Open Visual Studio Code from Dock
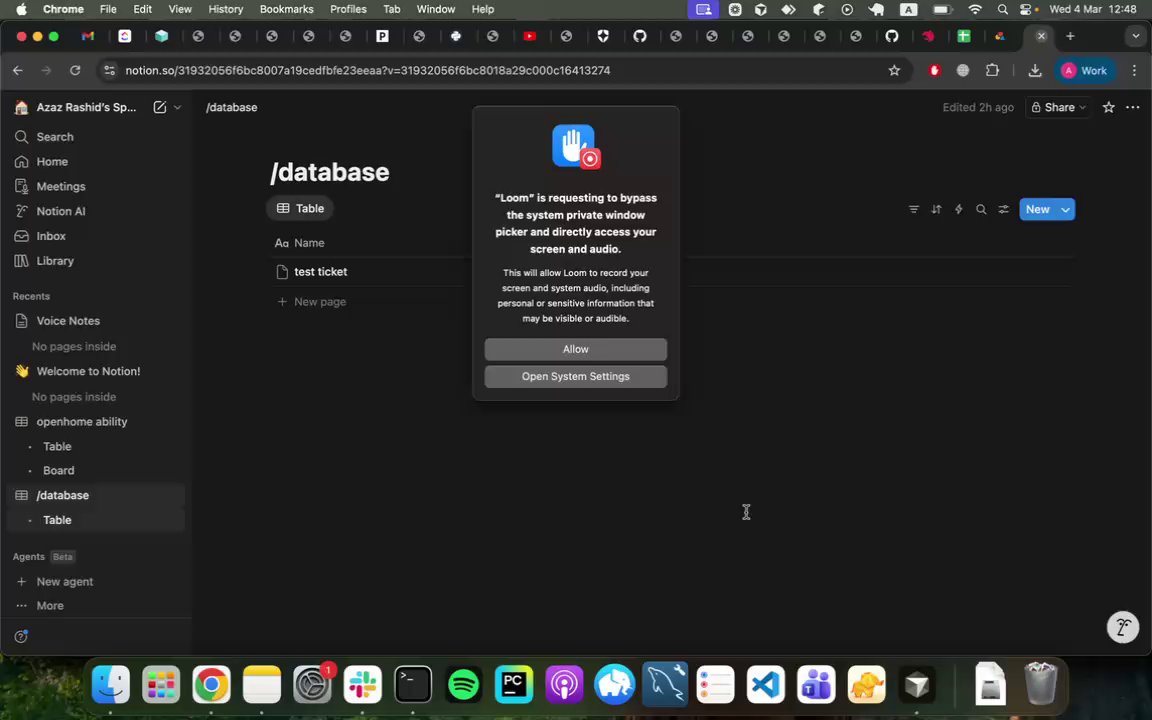This screenshot has width=1152, height=720. [x=766, y=685]
